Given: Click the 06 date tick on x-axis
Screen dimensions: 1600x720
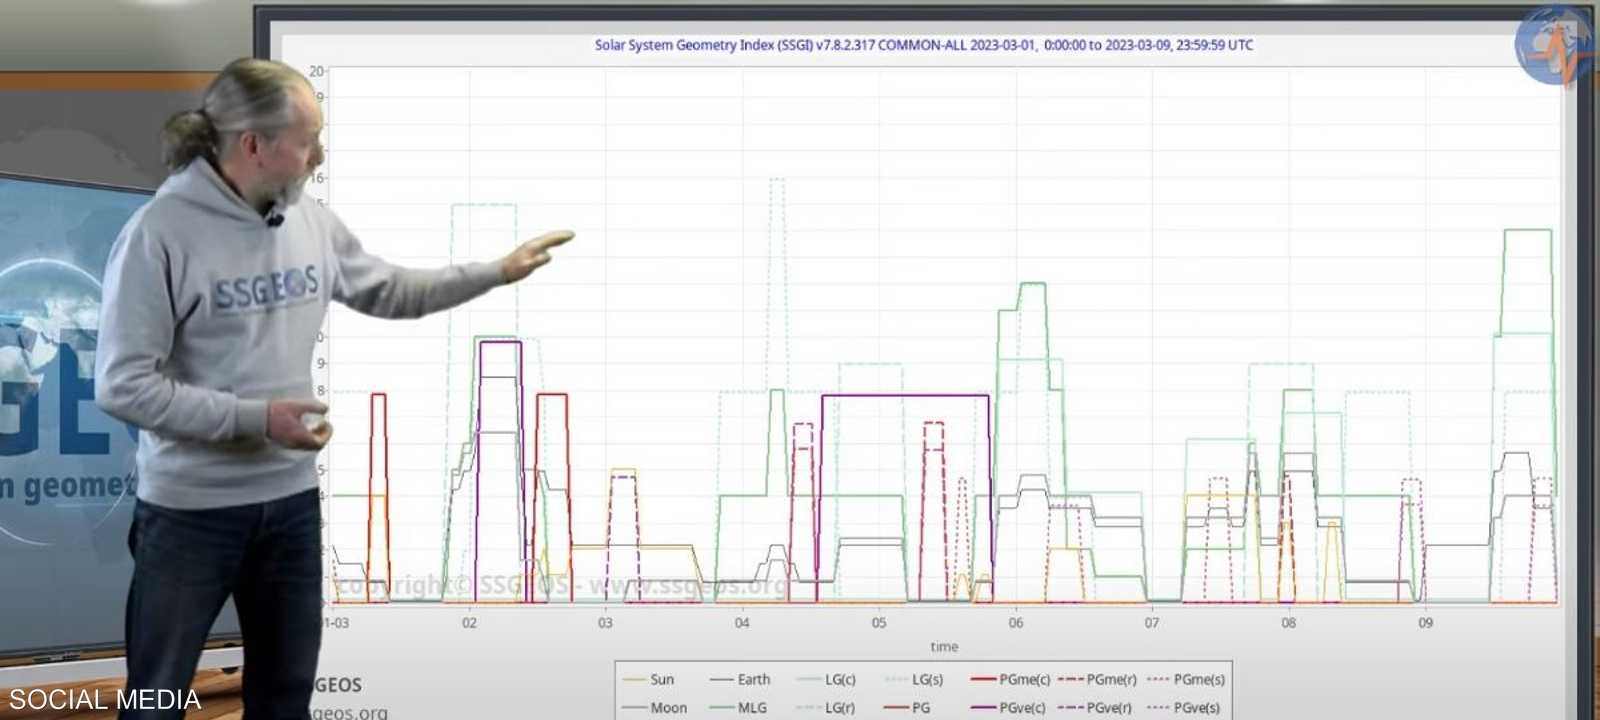Looking at the screenshot, I should click(x=1016, y=622).
